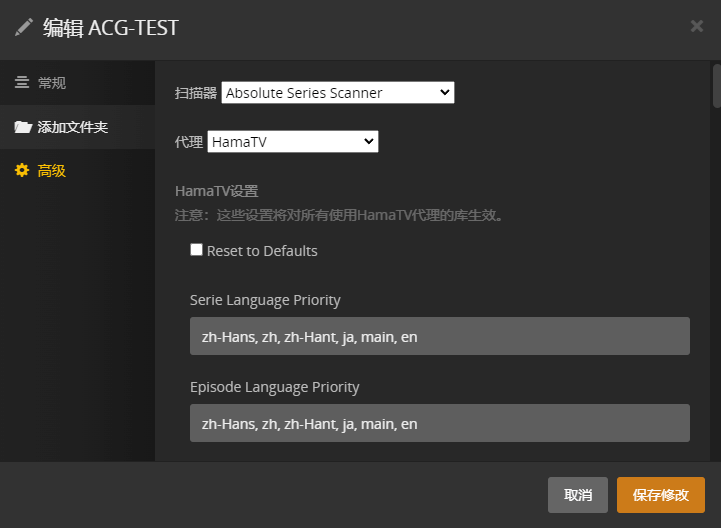Click 保存修改 to save changes
The height and width of the screenshot is (528, 721).
point(660,495)
